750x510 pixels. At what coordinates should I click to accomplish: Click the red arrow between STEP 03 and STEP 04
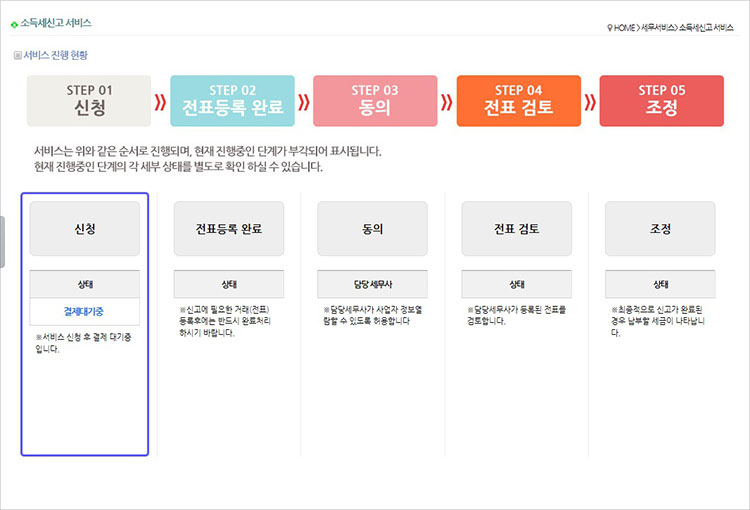point(446,102)
